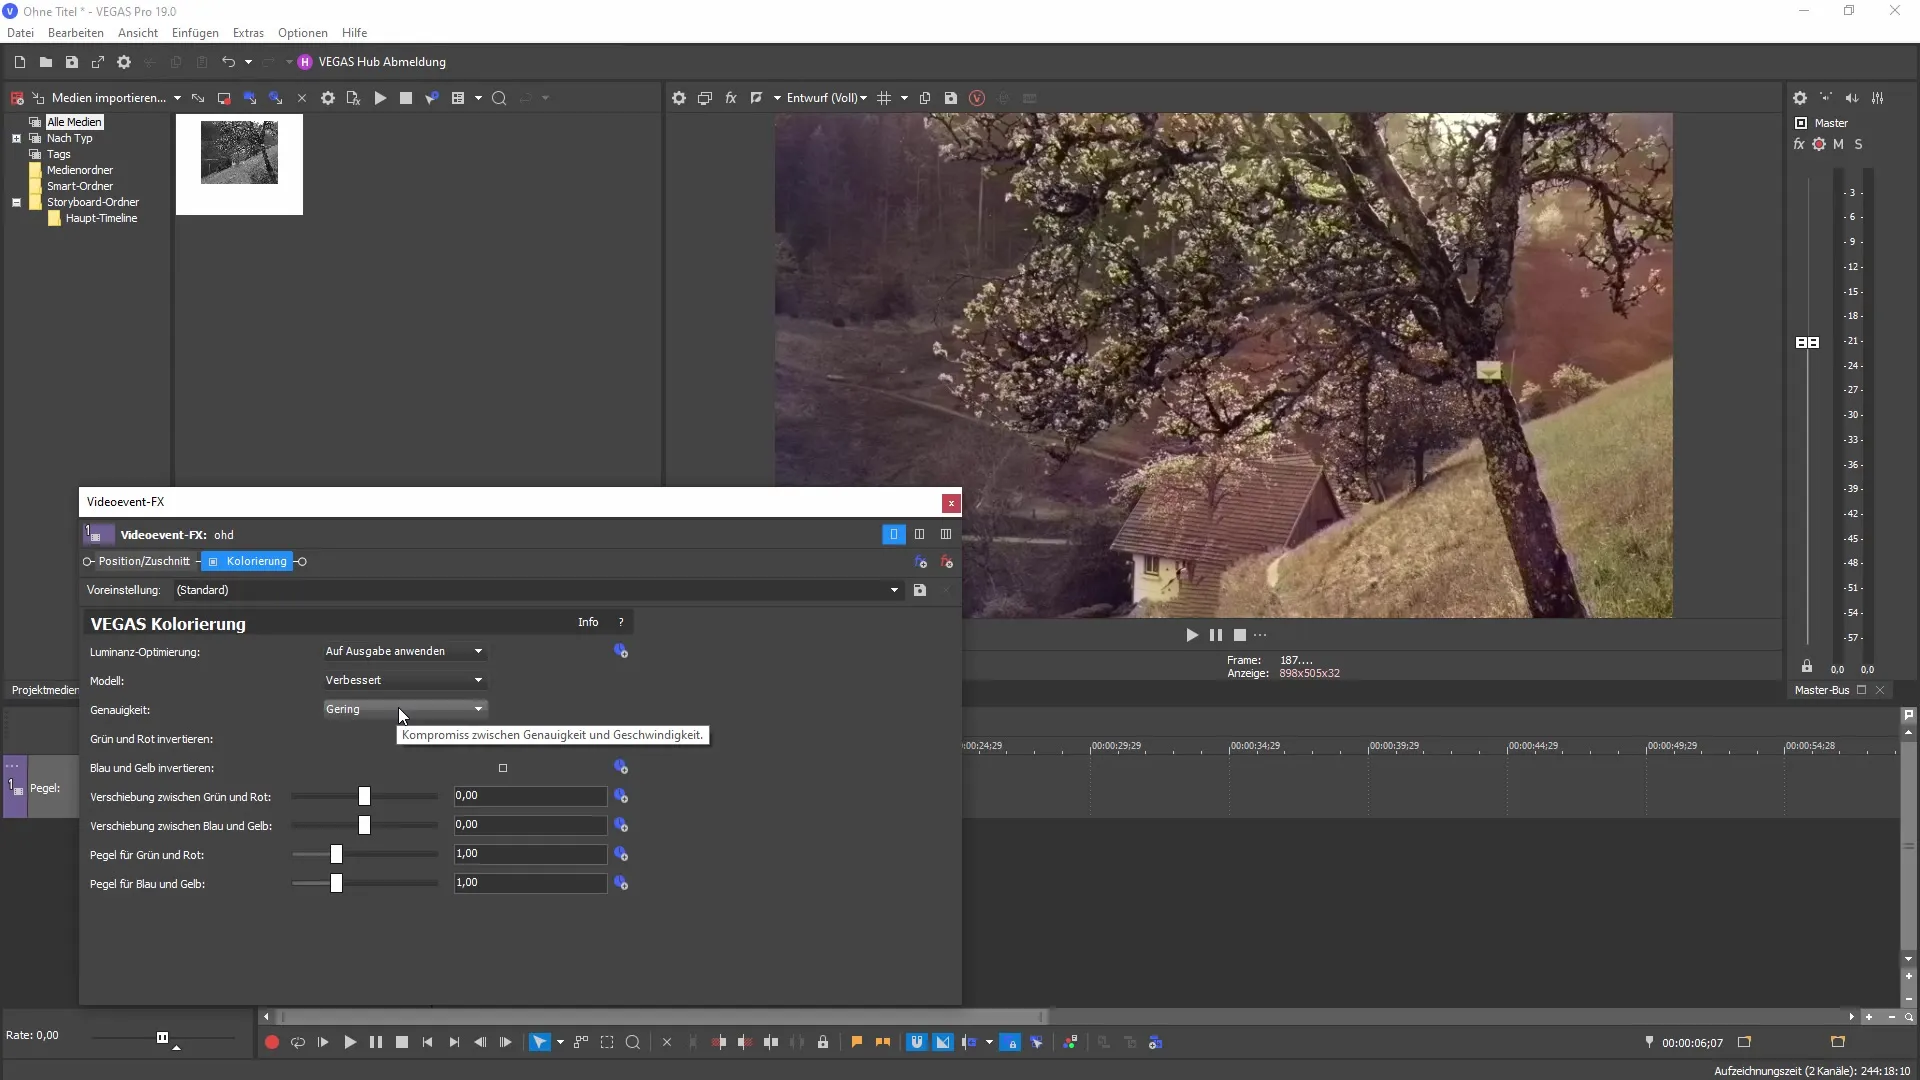Create a new project with the blank page icon

pos(19,62)
